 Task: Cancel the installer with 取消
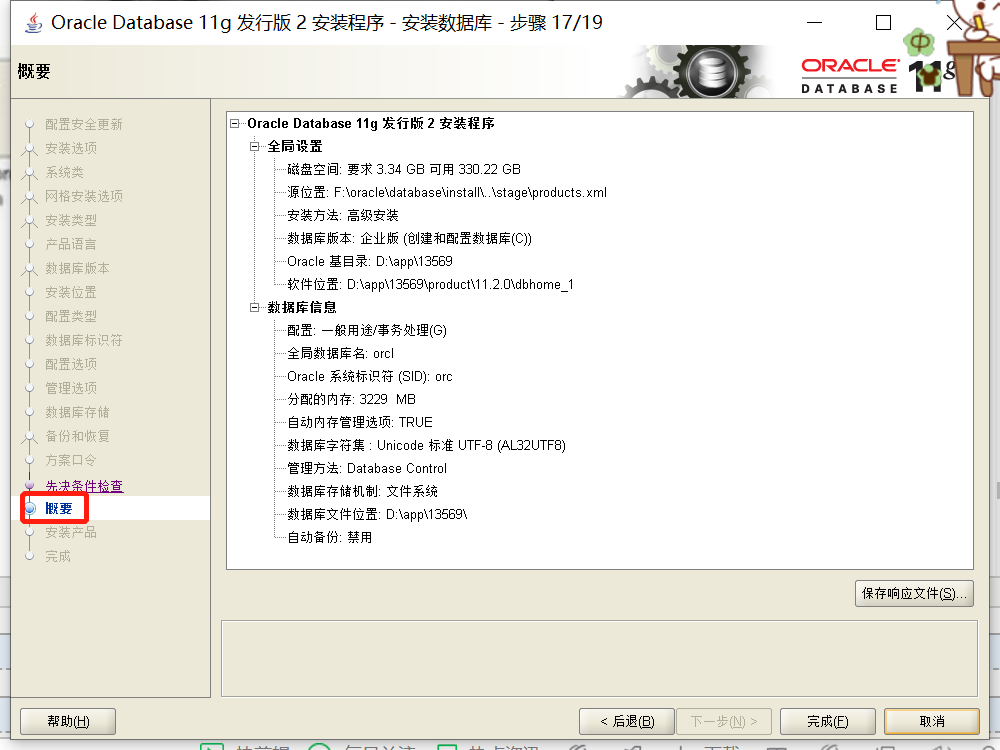point(932,721)
